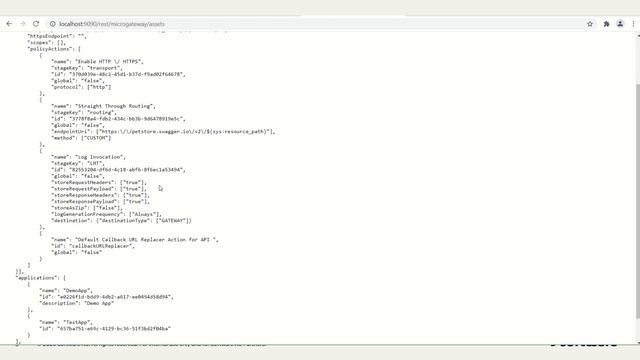Click the "logGenerationFrequency" Always line
Viewport: 640px width, 360px height.
(107, 214)
